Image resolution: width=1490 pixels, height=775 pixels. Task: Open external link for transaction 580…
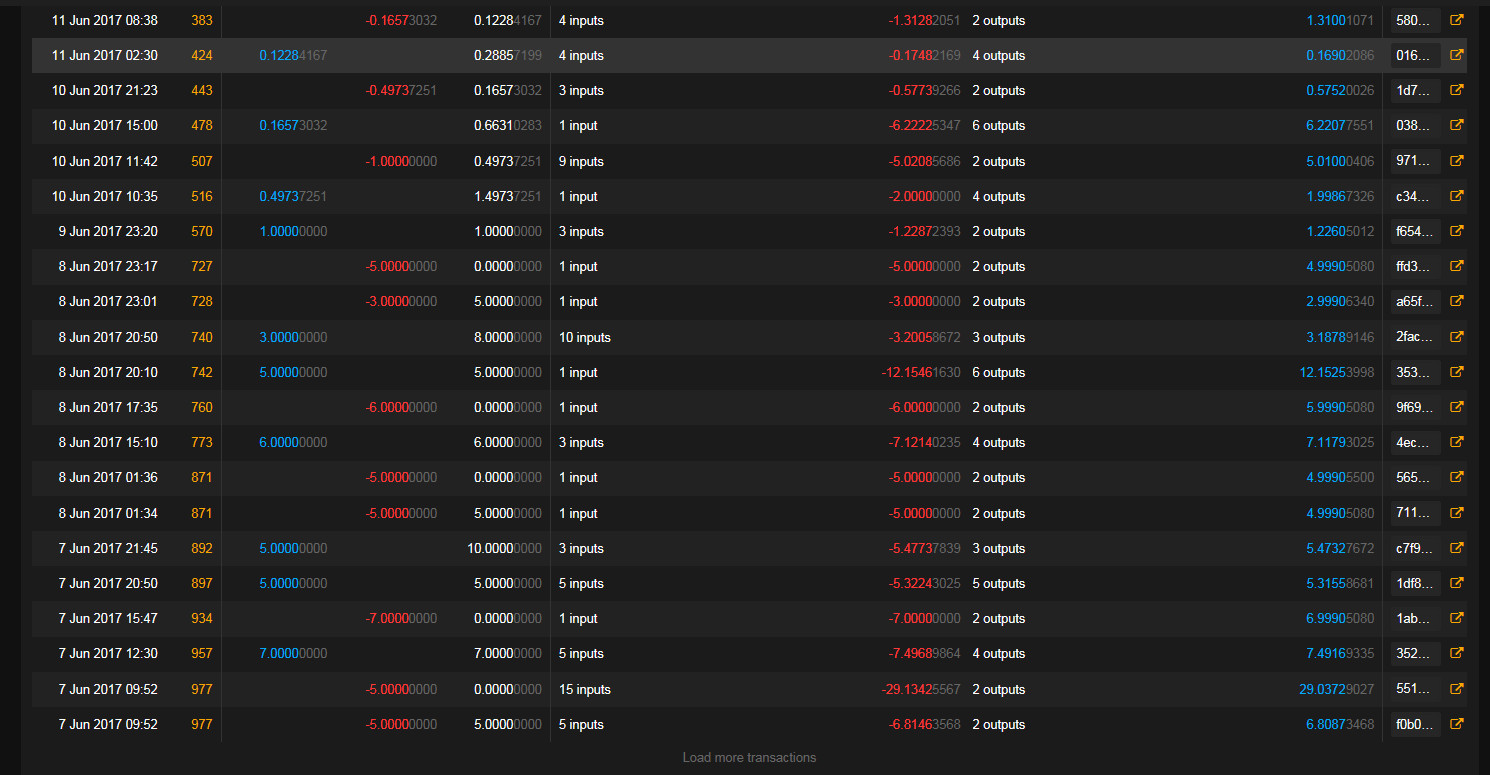pyautogui.click(x=1456, y=20)
